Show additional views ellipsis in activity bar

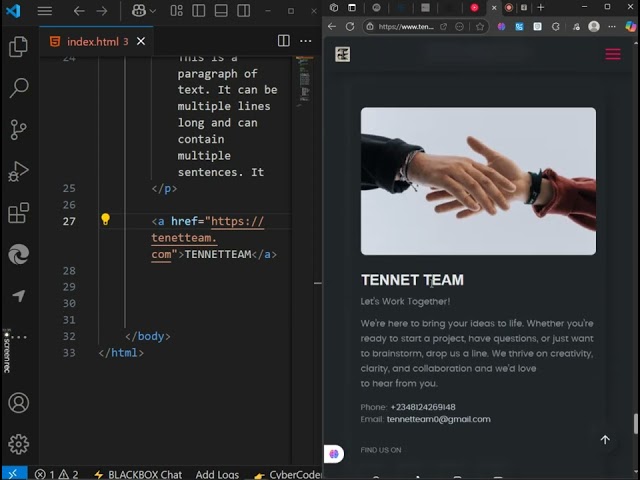[x=19, y=337]
